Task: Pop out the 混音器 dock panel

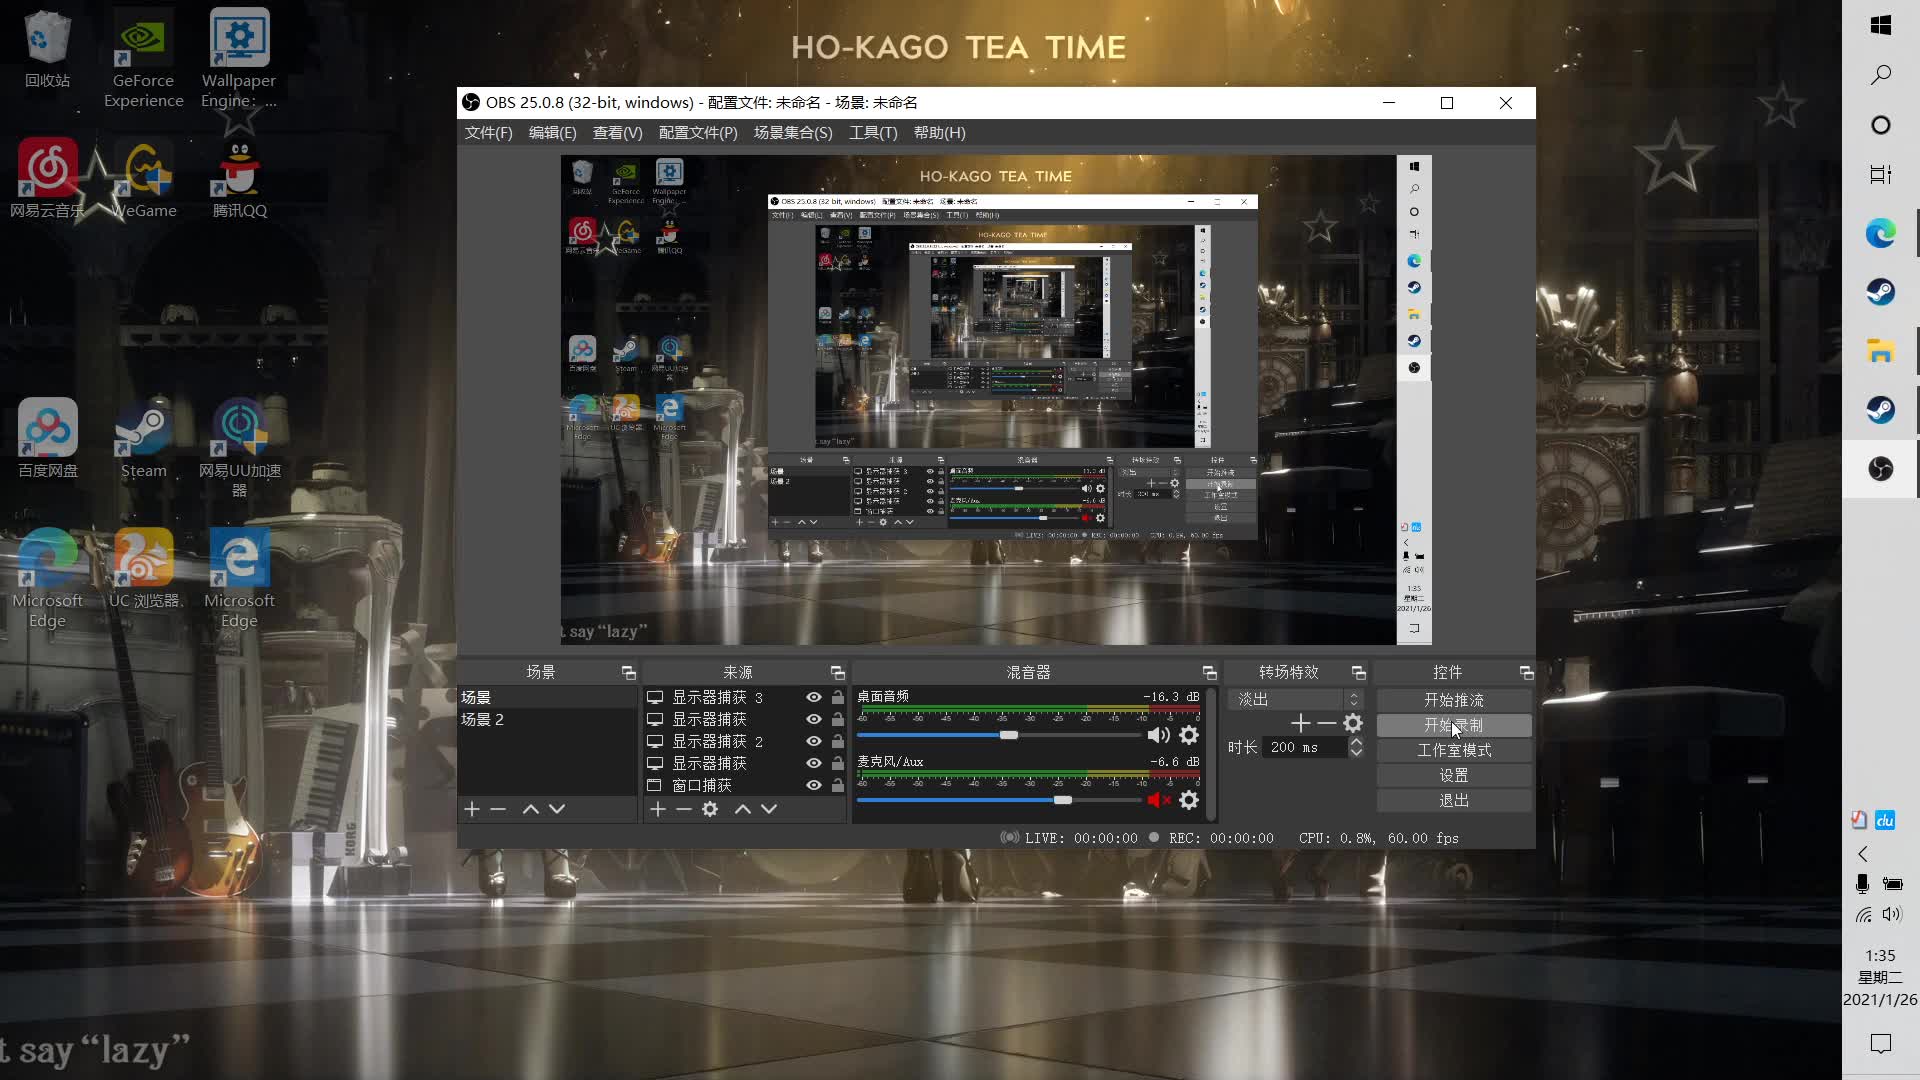Action: pos(1209,672)
